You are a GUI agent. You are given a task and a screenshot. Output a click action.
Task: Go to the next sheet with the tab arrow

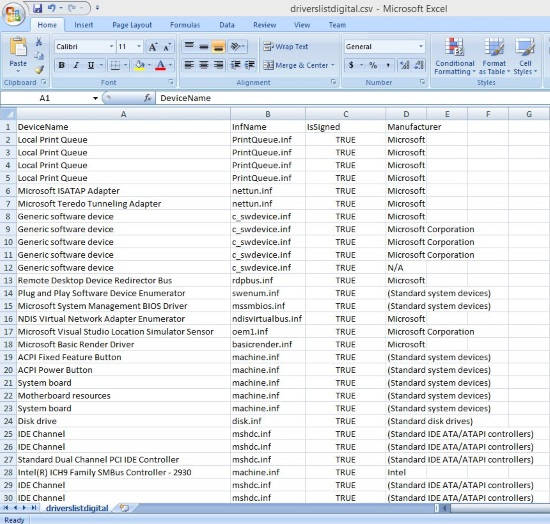tap(24, 508)
